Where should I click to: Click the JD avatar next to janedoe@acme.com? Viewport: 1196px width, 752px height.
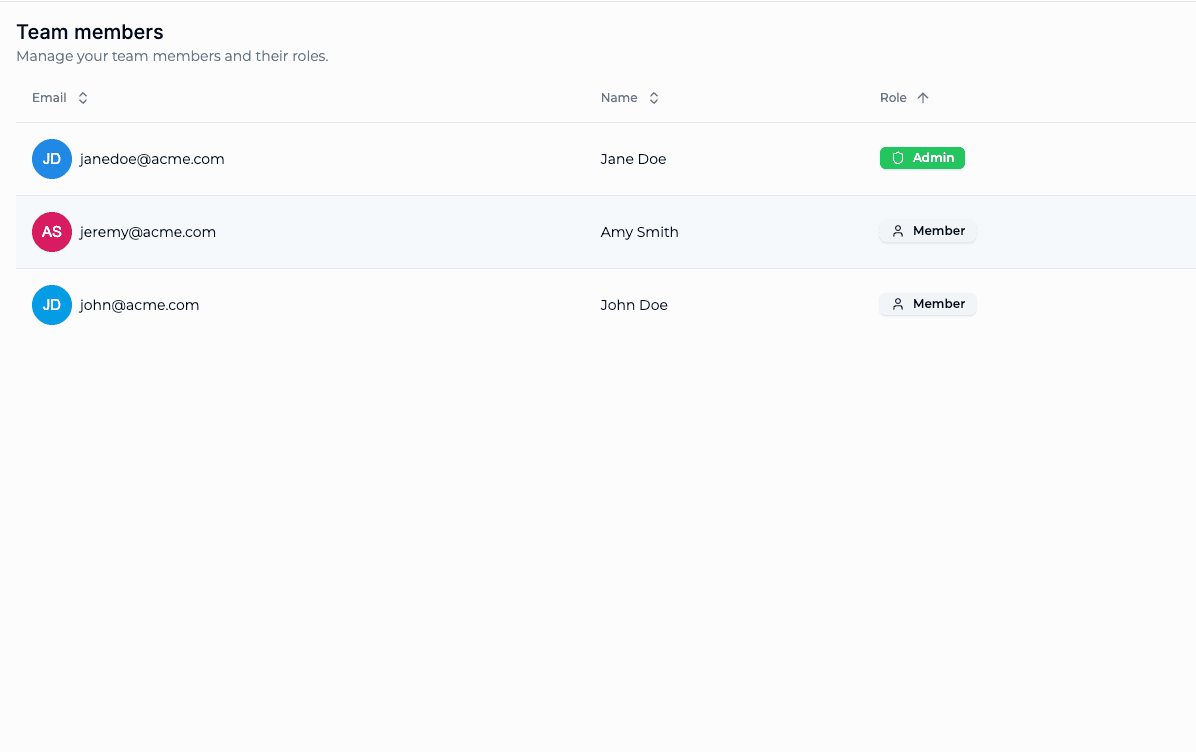[x=52, y=159]
